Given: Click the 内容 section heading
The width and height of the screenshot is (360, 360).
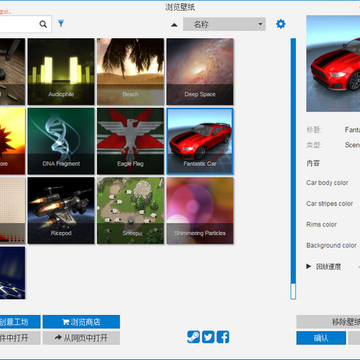Looking at the screenshot, I should pyautogui.click(x=313, y=163).
